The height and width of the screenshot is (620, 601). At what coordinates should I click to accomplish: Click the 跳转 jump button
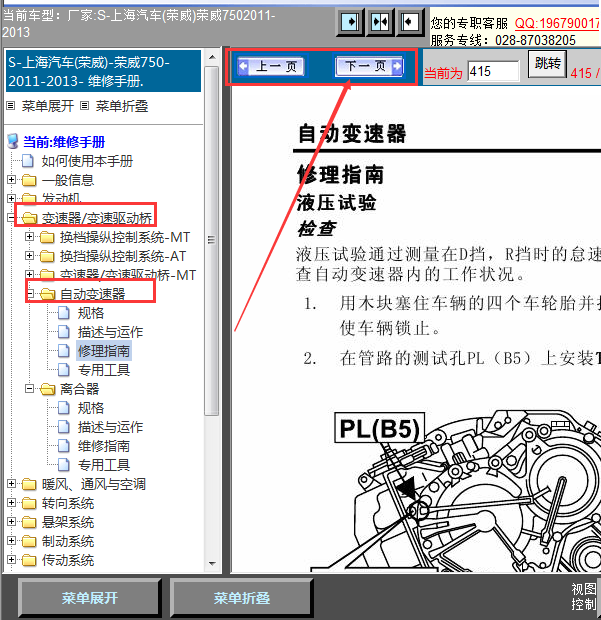tap(547, 64)
